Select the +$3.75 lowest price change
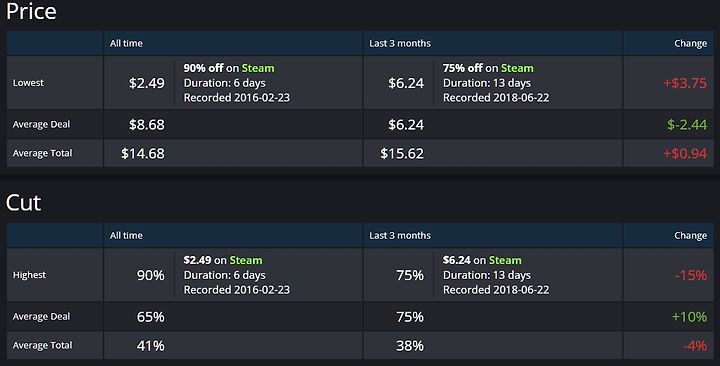Image resolution: width=720 pixels, height=366 pixels. pos(685,83)
